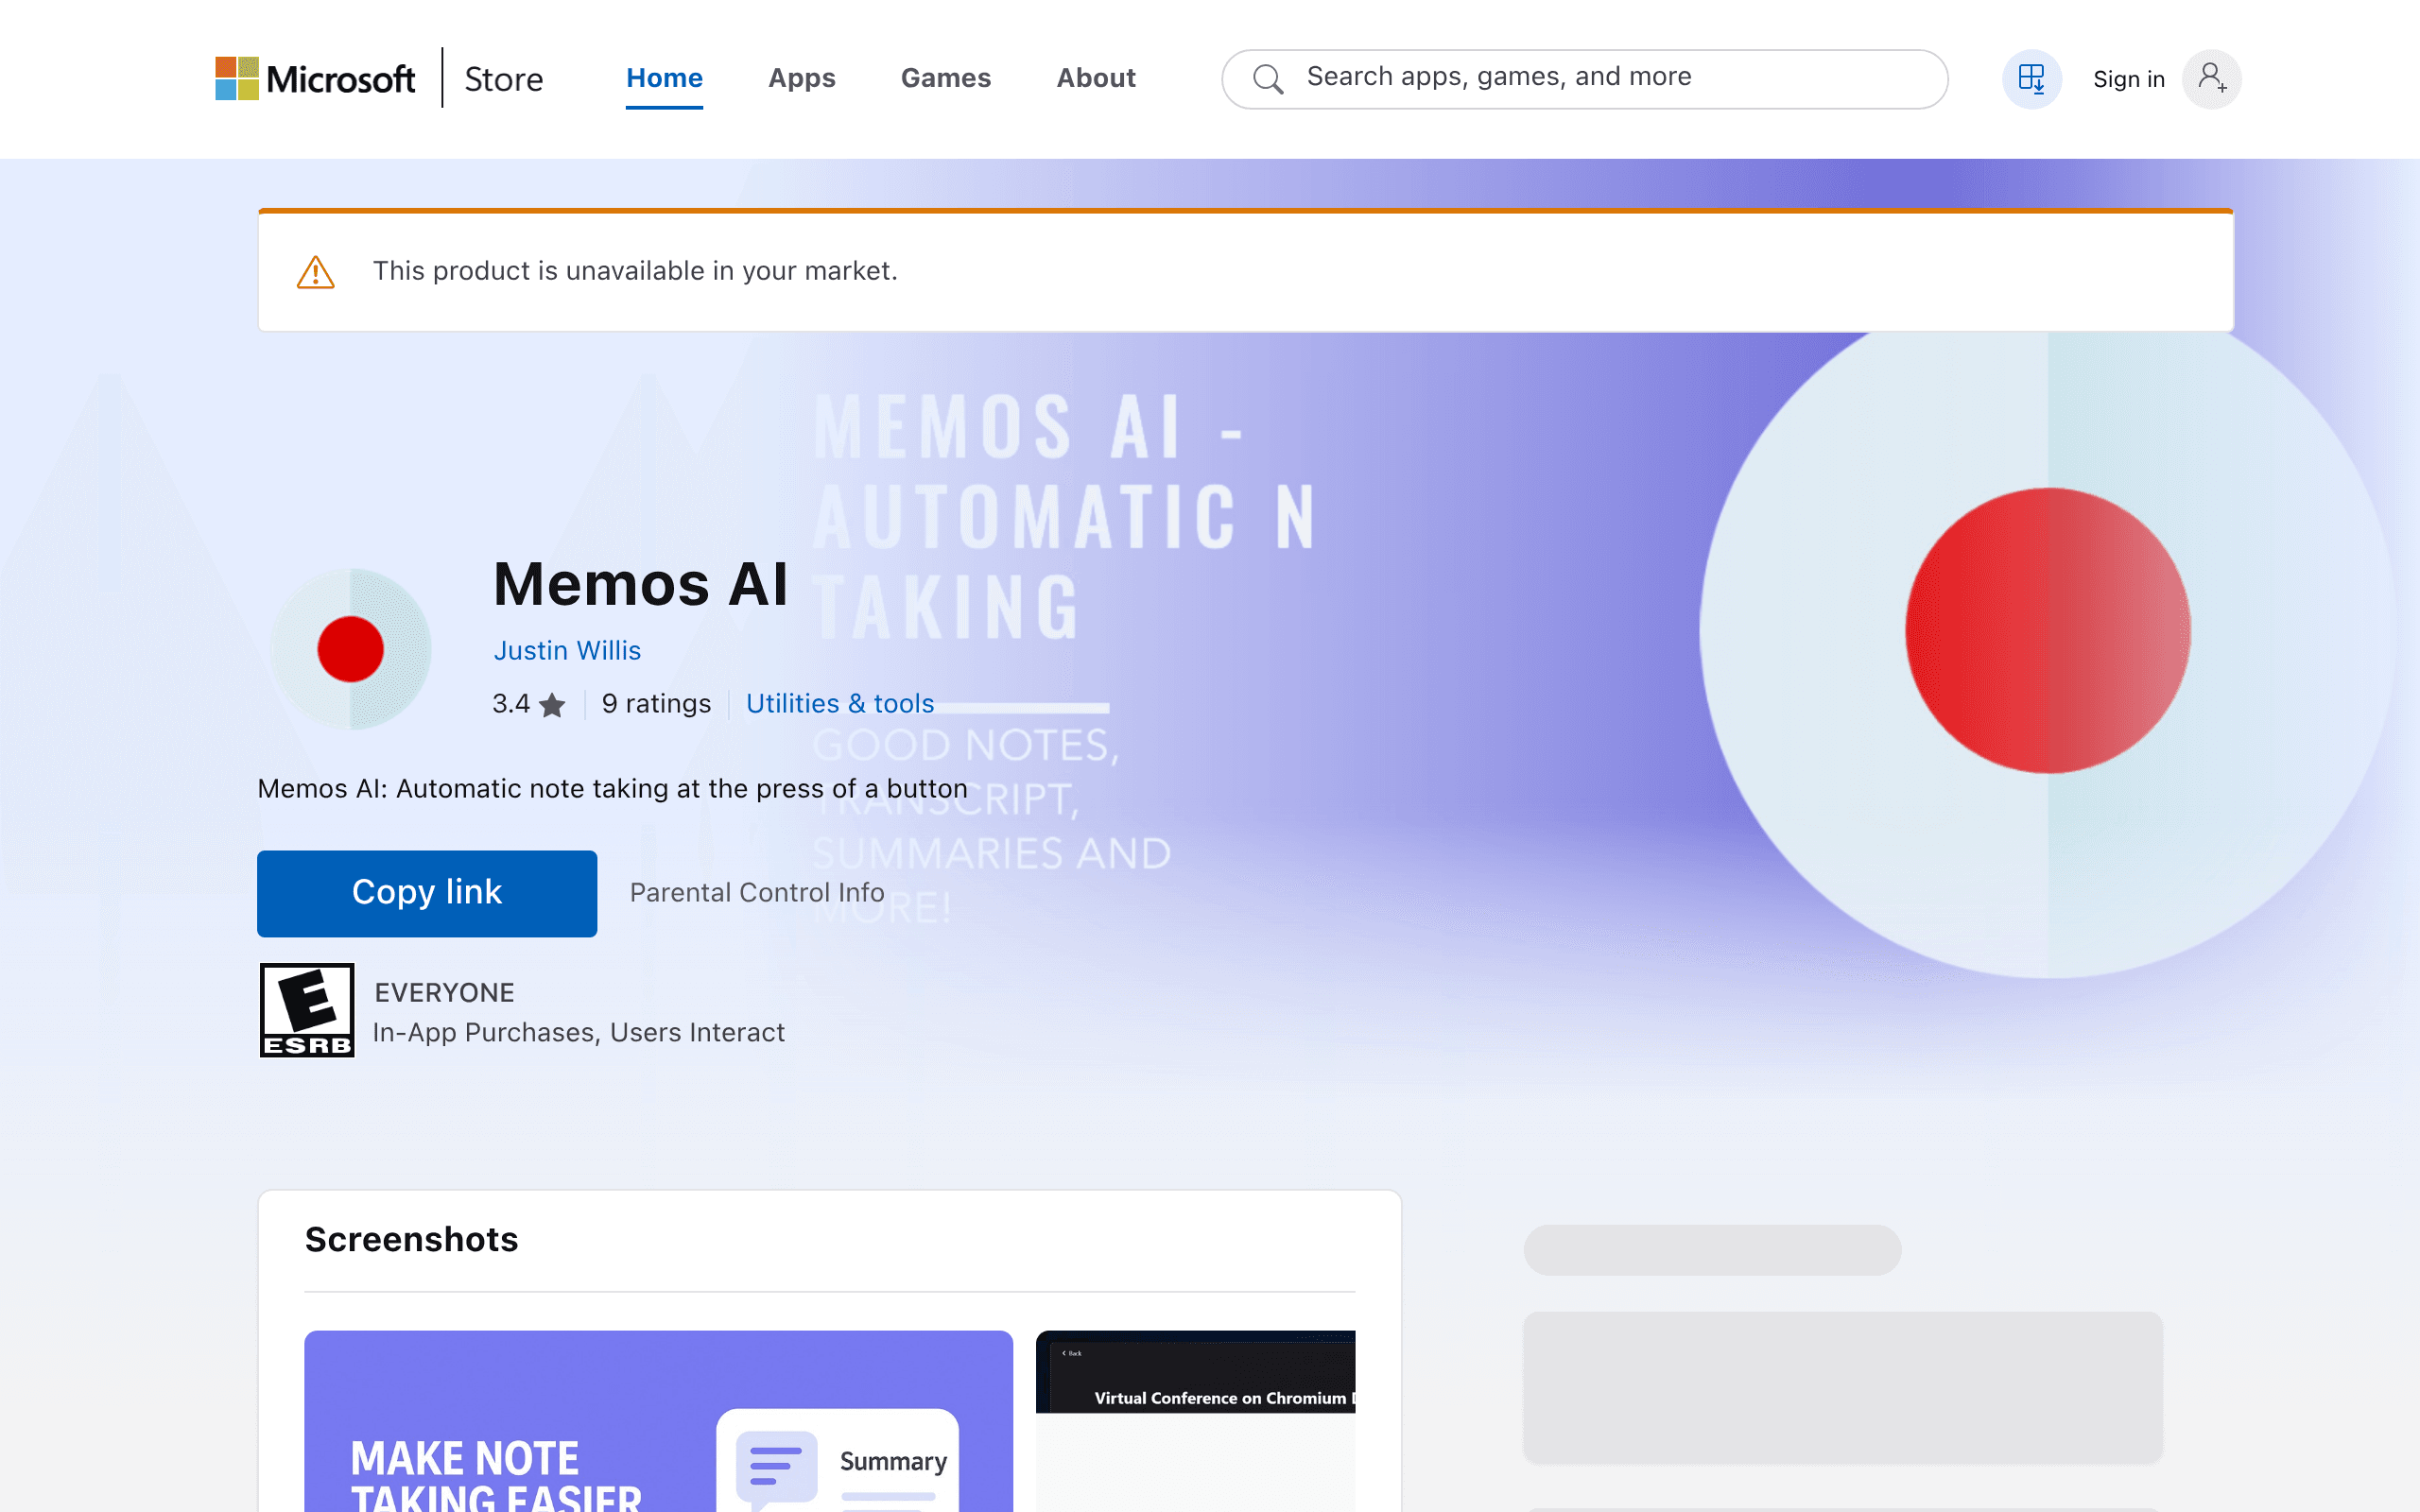Click the Memos AI app icon

(x=351, y=649)
